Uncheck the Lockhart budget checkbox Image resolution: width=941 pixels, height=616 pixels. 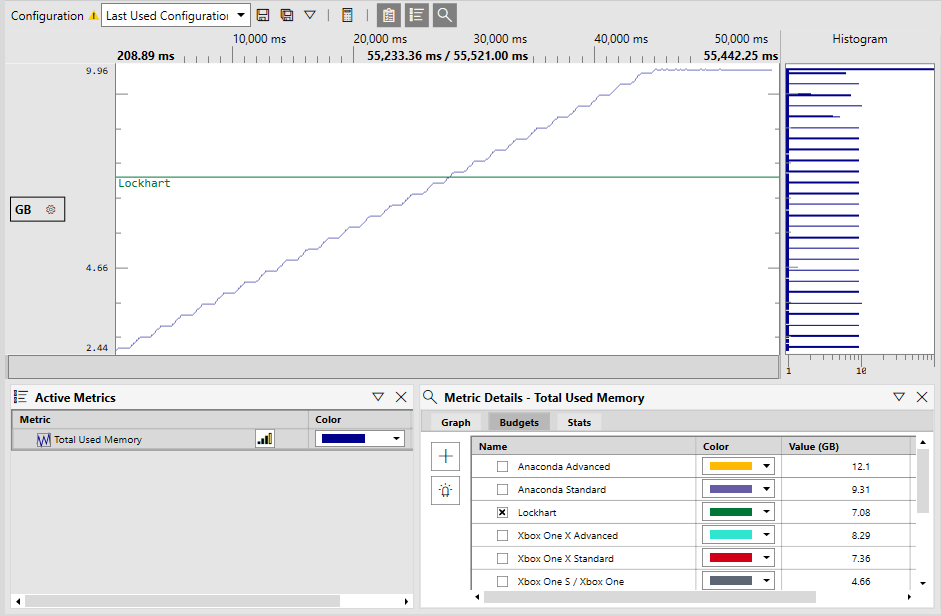pyautogui.click(x=502, y=512)
